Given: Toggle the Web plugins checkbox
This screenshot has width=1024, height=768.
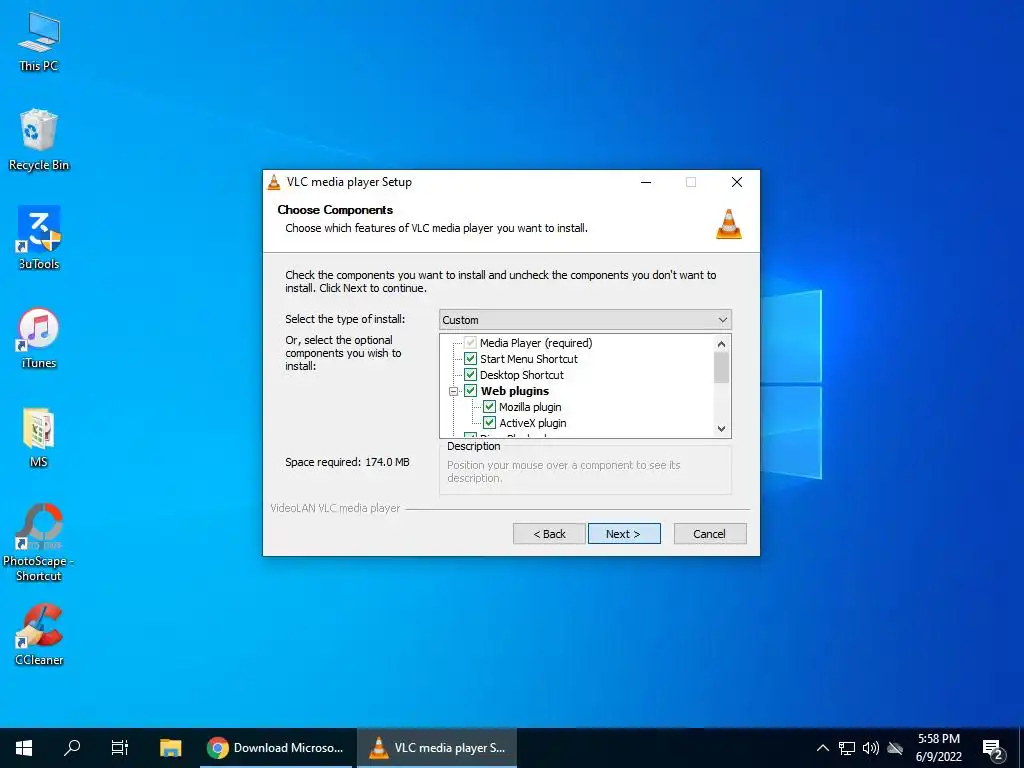Looking at the screenshot, I should [x=470, y=391].
